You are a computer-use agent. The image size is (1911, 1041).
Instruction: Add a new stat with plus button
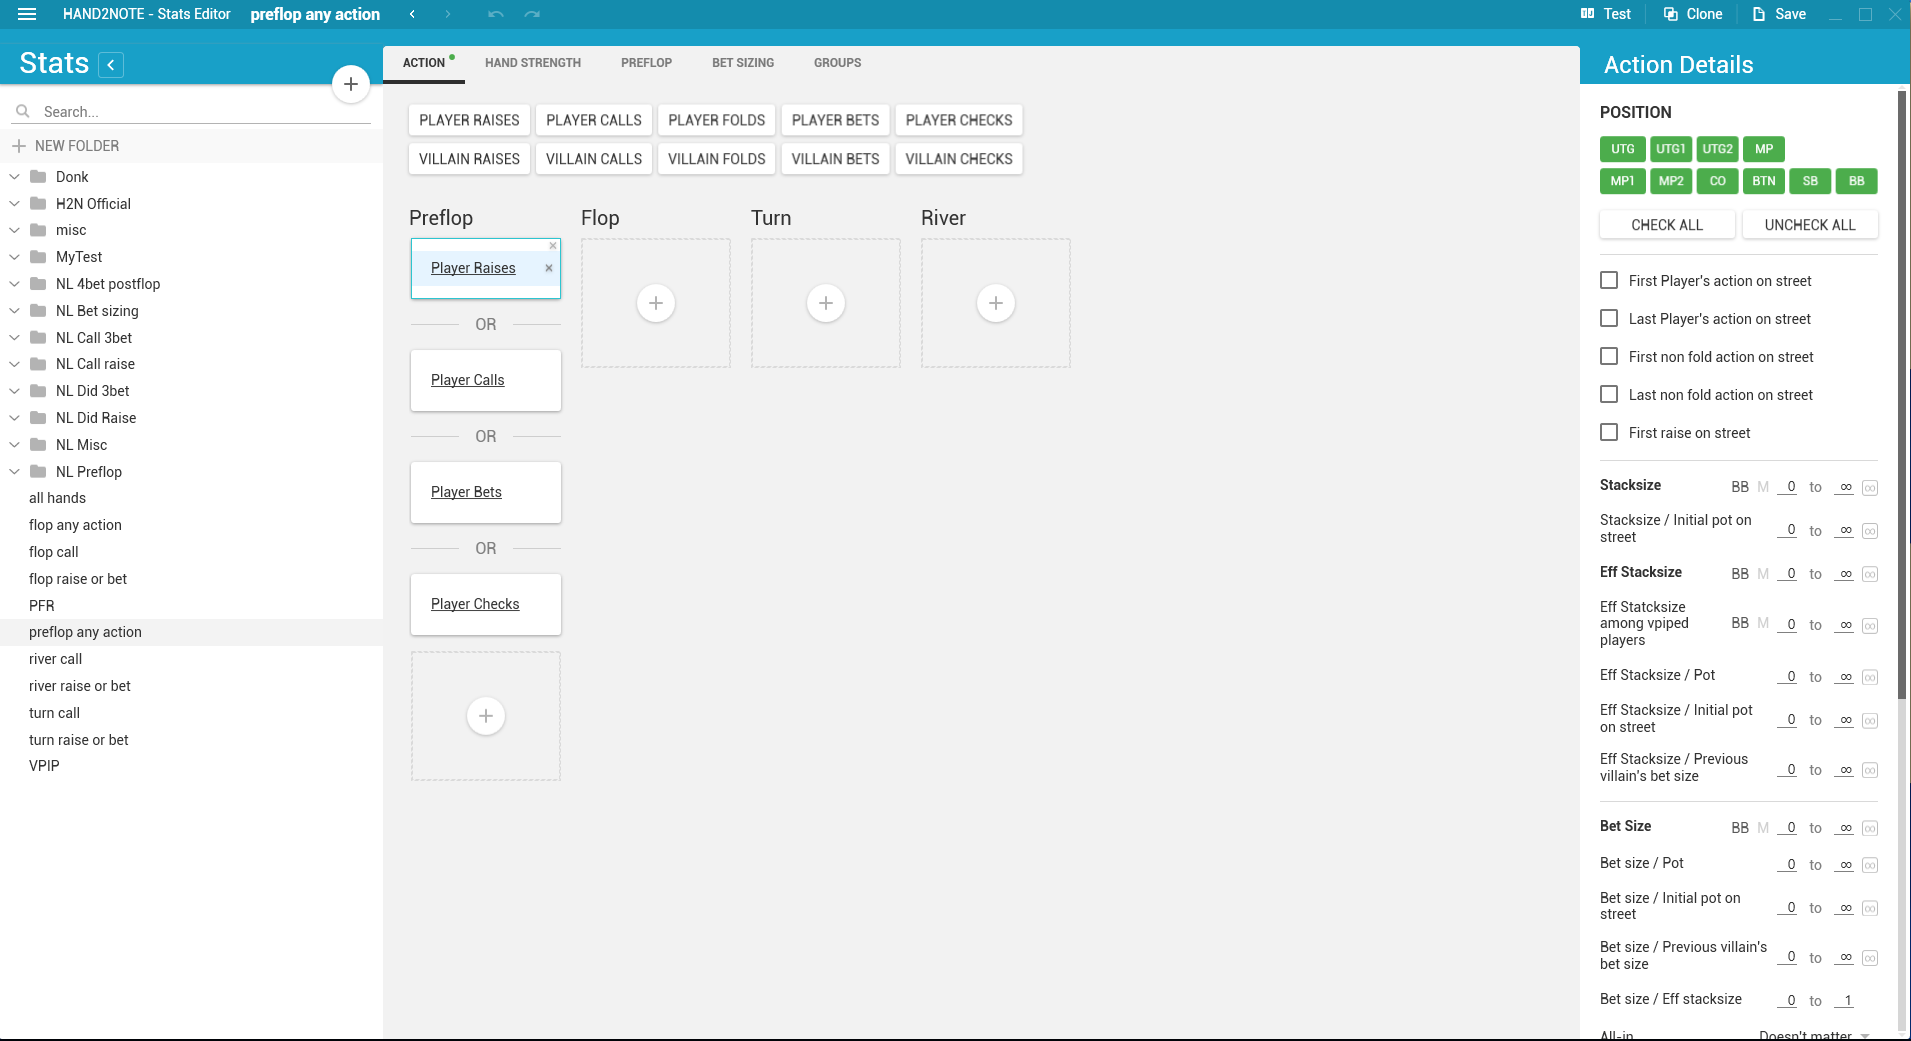click(351, 84)
